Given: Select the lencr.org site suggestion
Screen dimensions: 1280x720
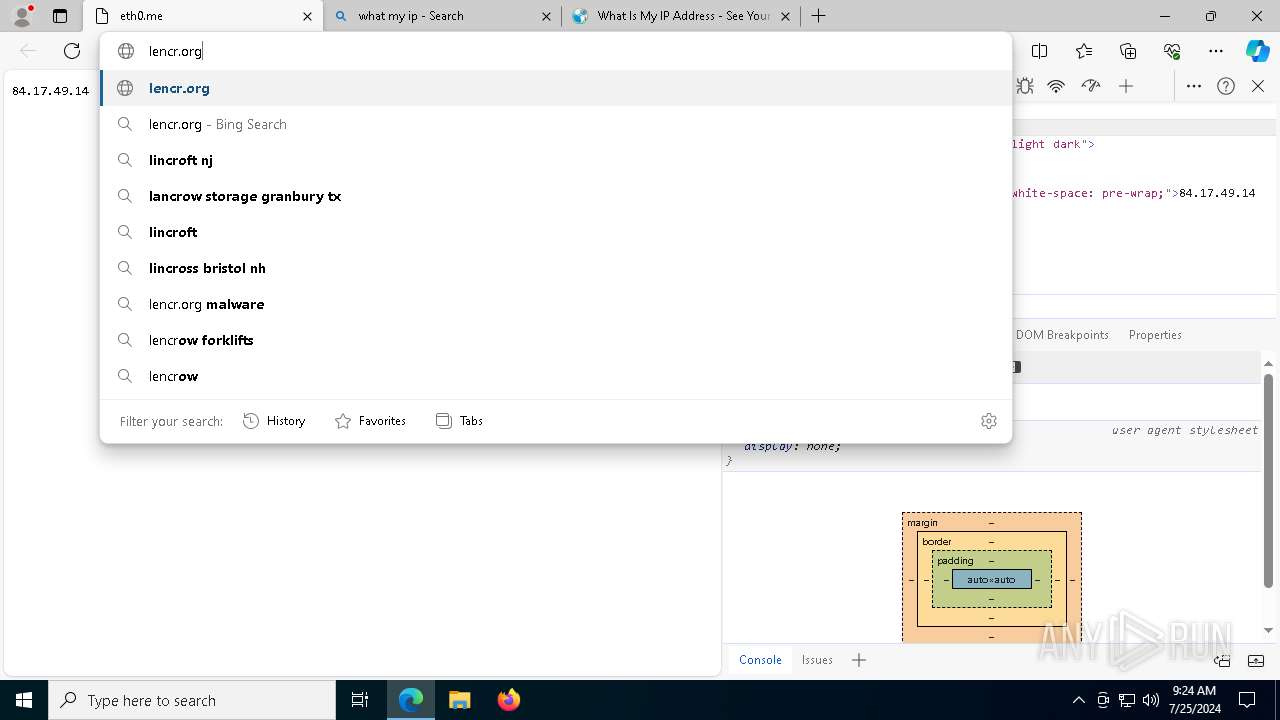Looking at the screenshot, I should 556,88.
